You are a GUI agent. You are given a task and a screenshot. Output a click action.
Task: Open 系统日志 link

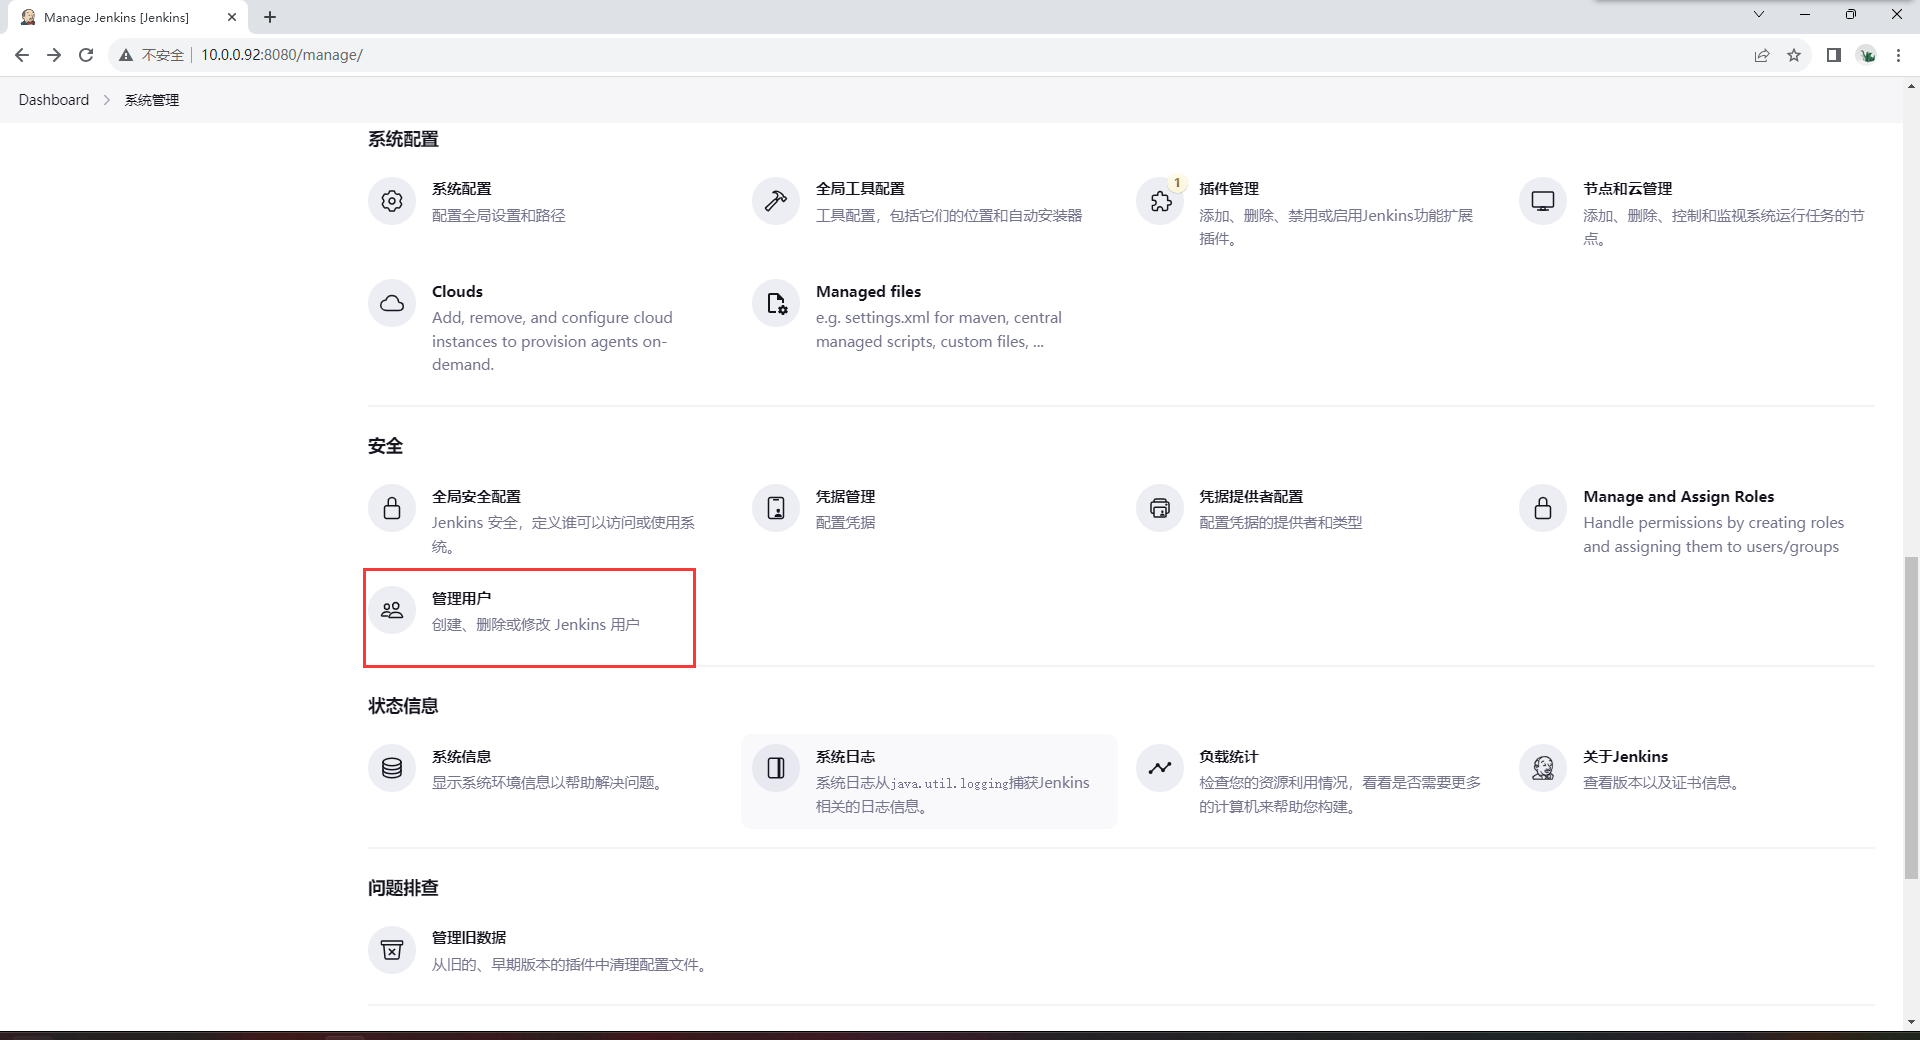click(845, 756)
